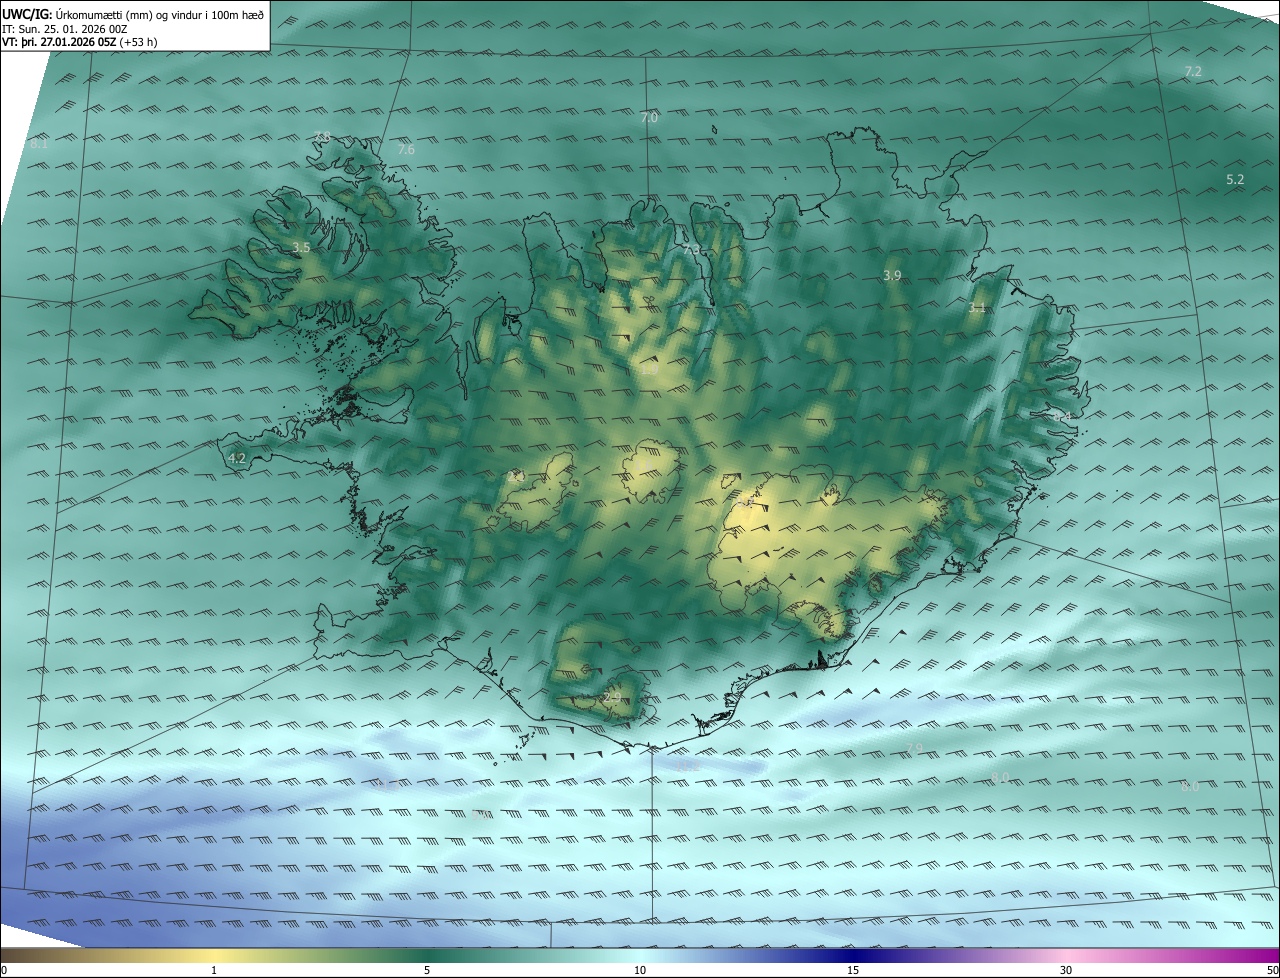The height and width of the screenshot is (978, 1280).
Task: Click the init time "IT: Sun. 25. 01. 2026 00Z"
Action: click(64, 29)
